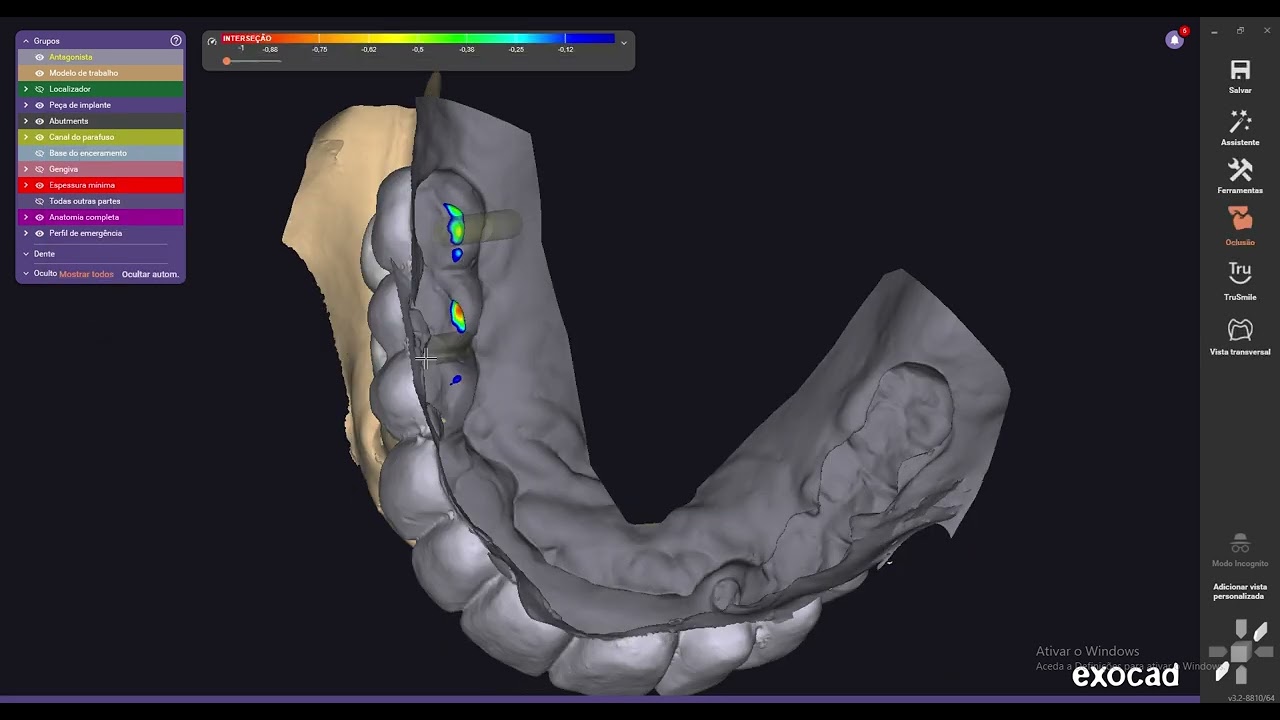Hide the Peça de implante group
This screenshot has height=720, width=1280.
tap(40, 105)
